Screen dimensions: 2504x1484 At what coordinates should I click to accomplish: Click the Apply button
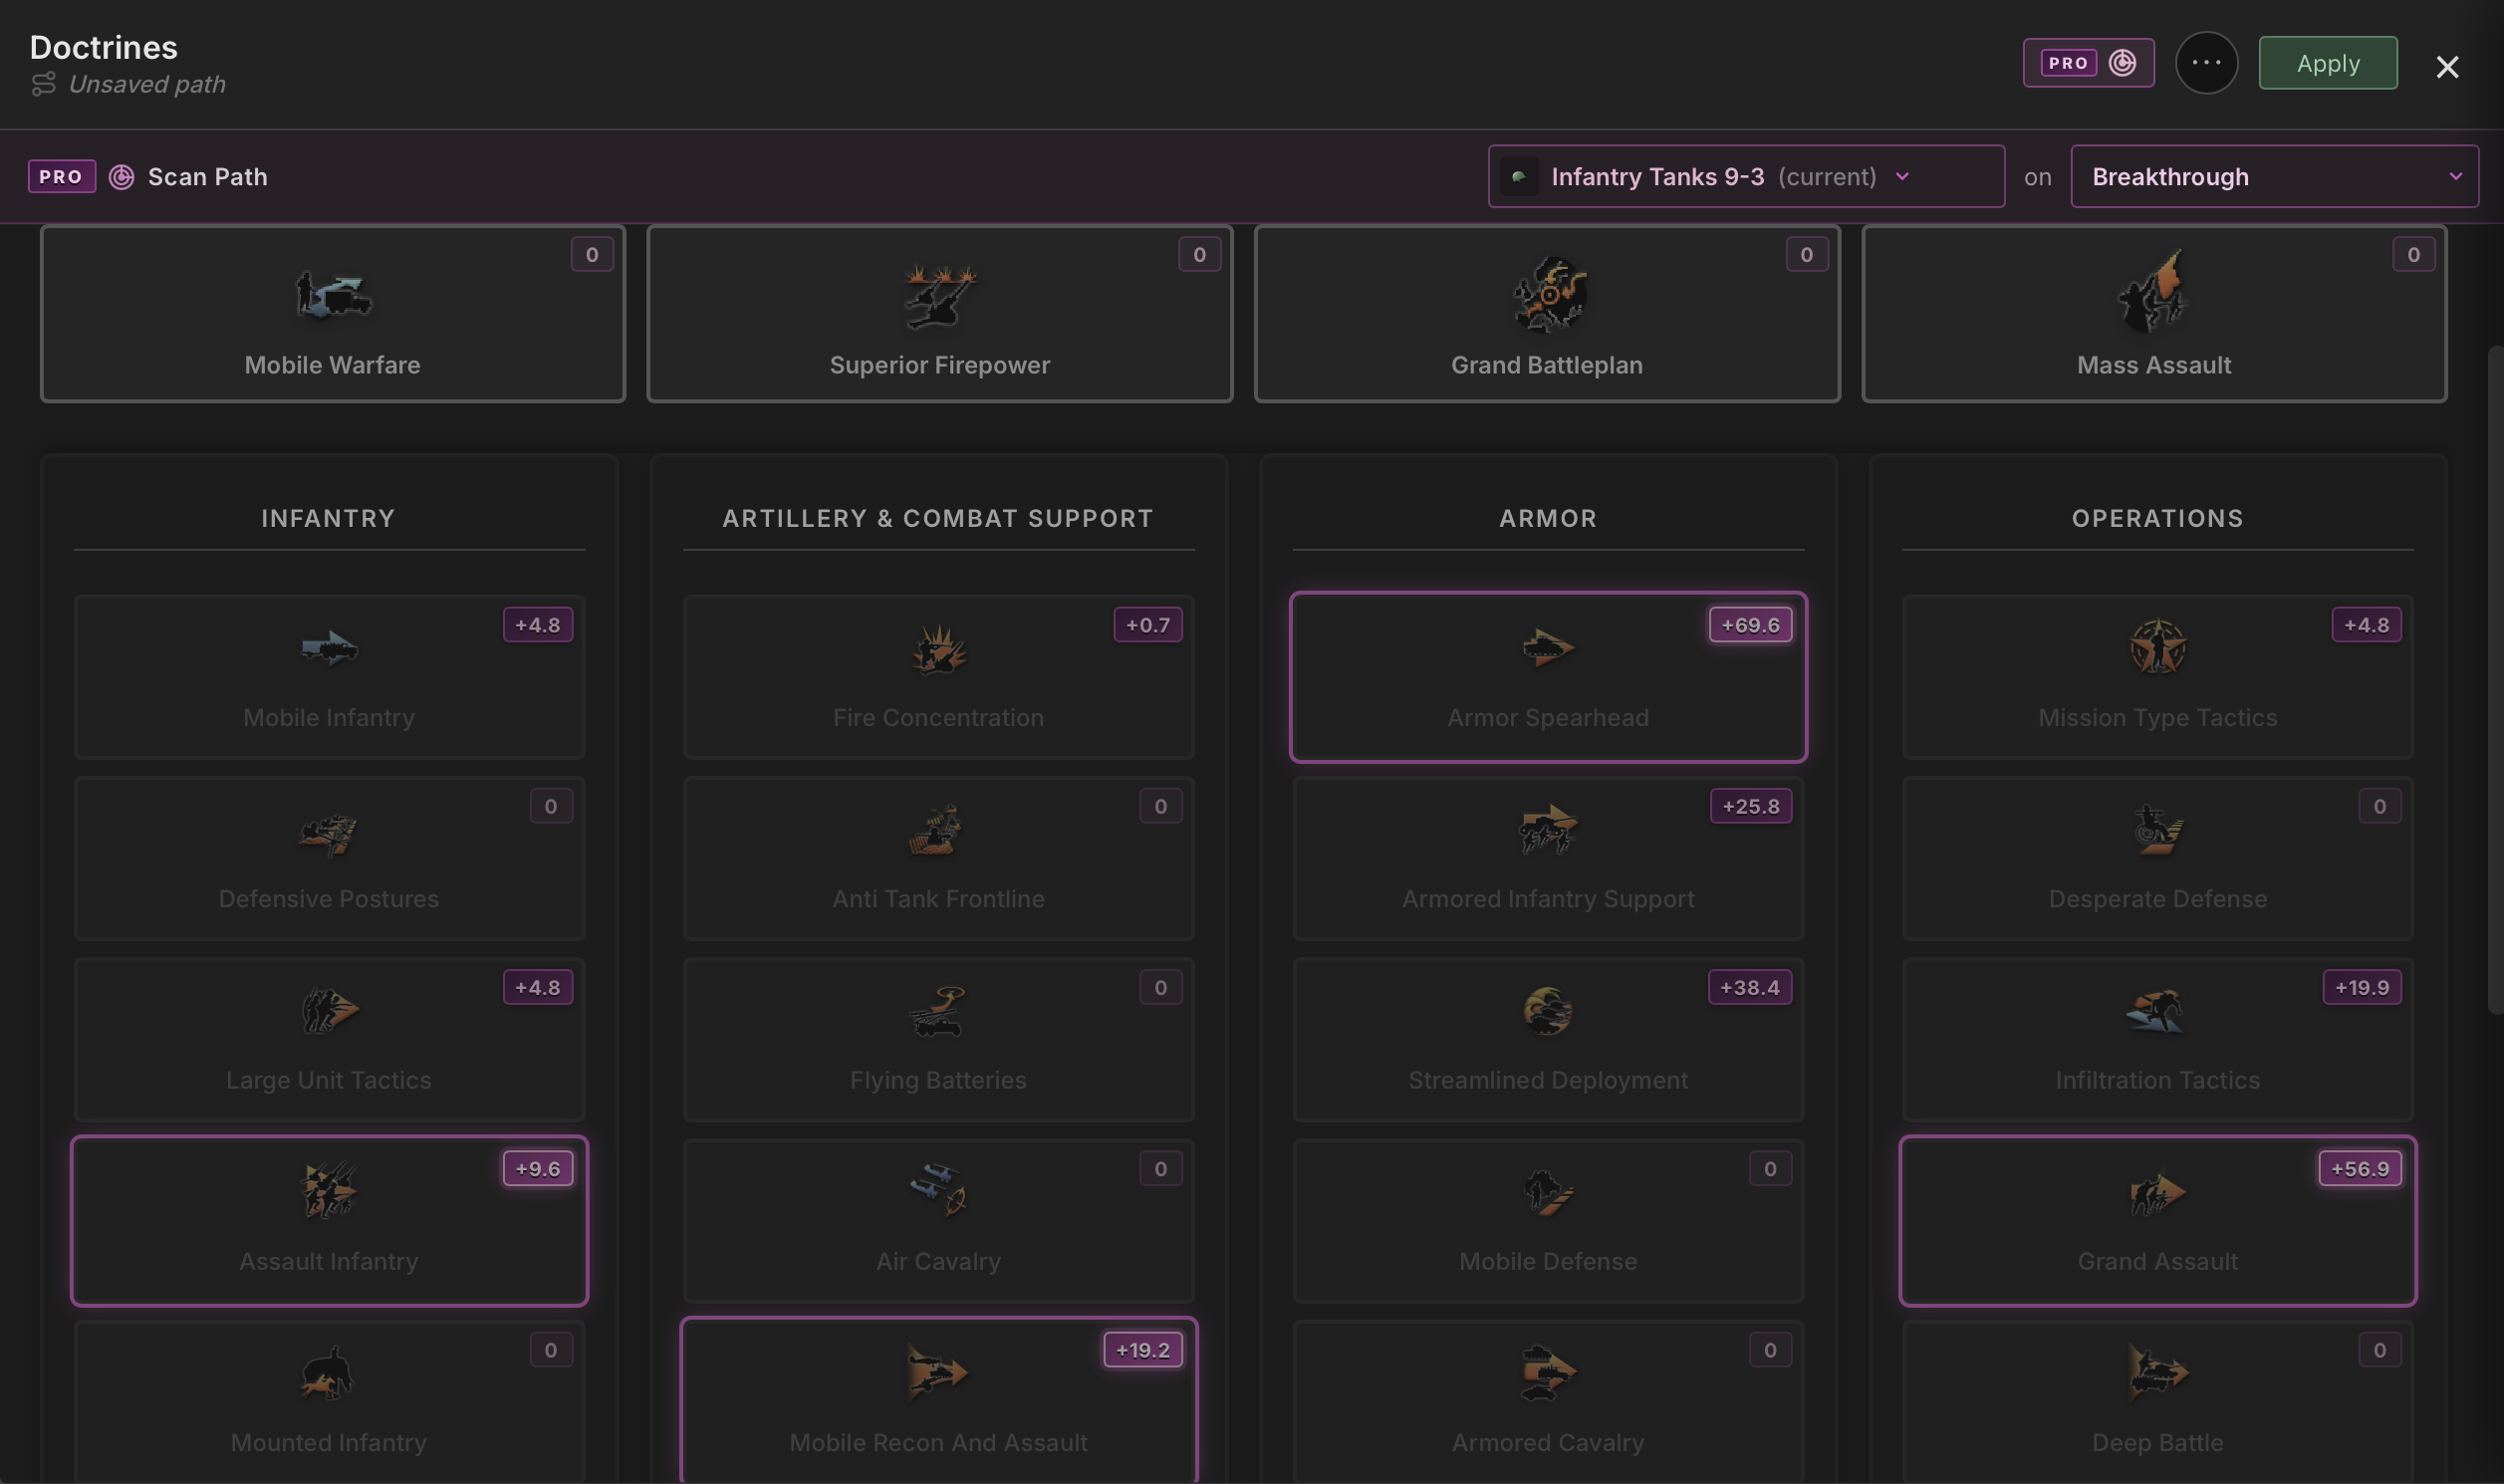[x=2328, y=63]
